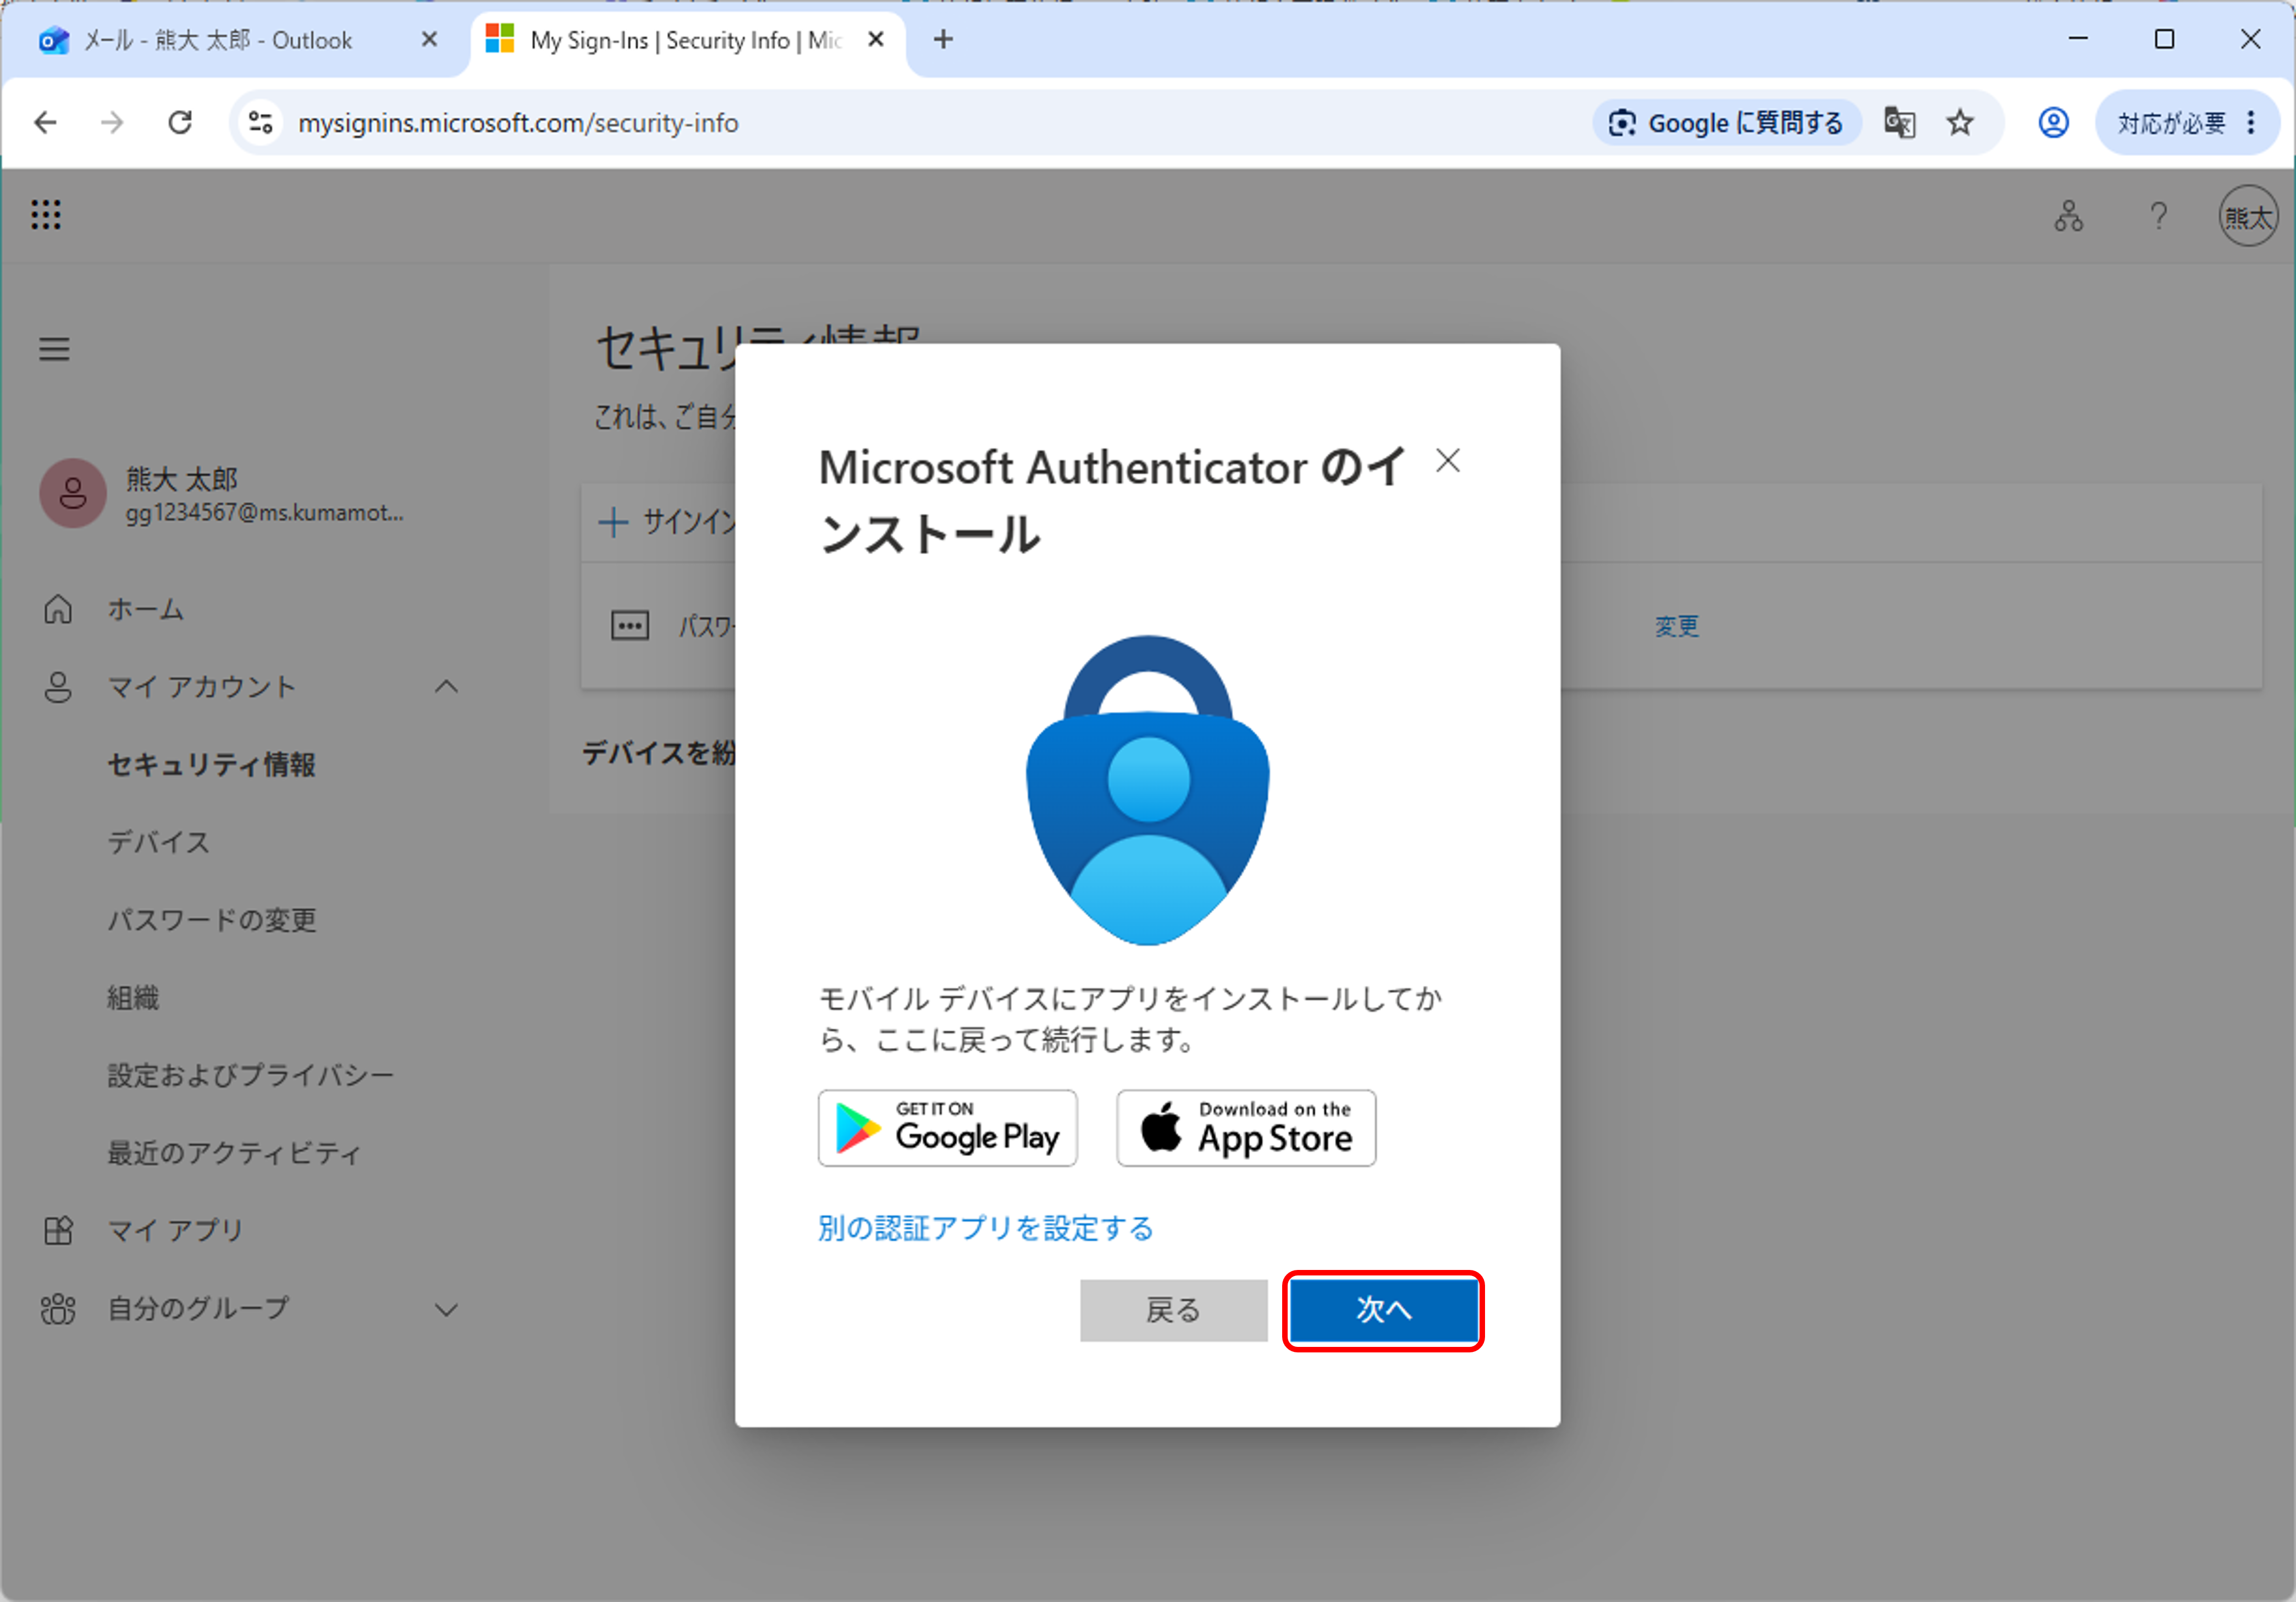Collapse the マイ アカウント section chevron
2296x1602 pixels.
pyautogui.click(x=446, y=687)
